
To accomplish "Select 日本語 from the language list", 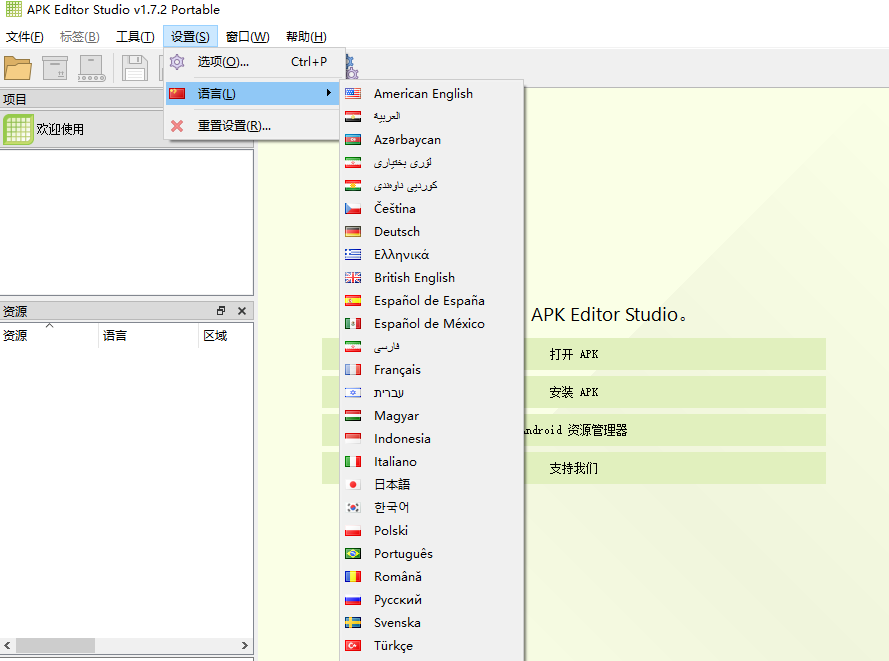I will [x=392, y=484].
